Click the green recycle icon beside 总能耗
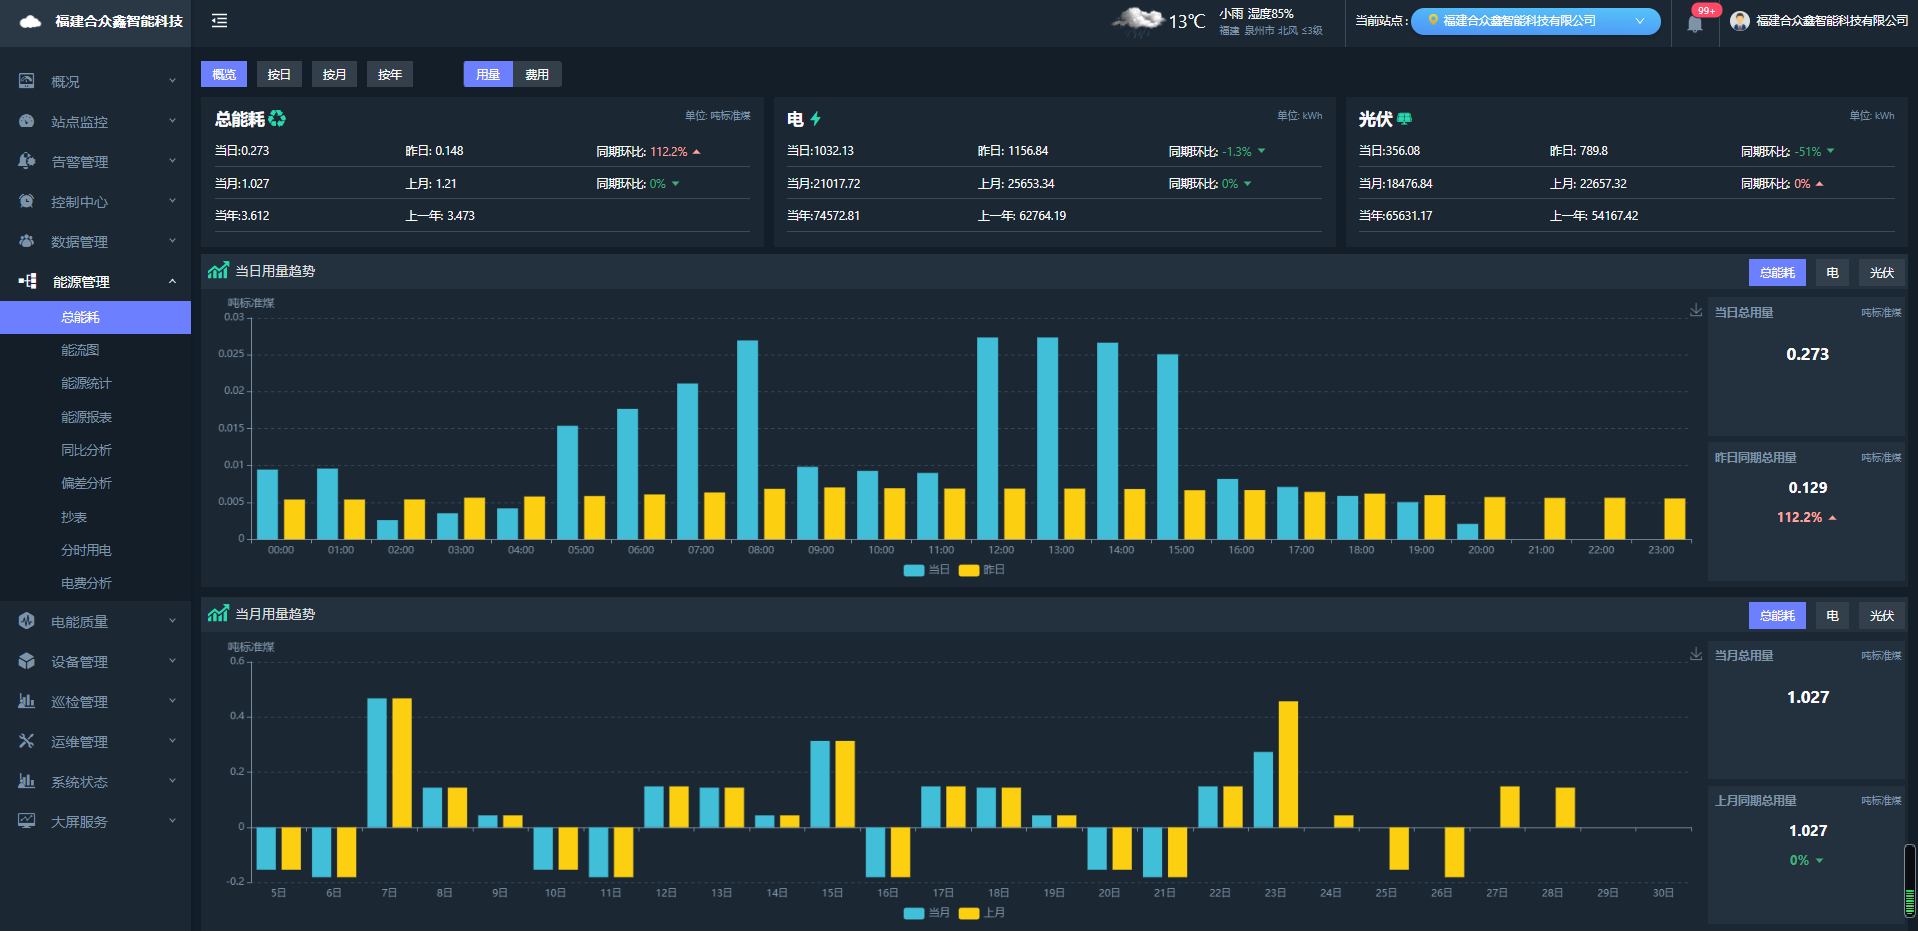This screenshot has height=931, width=1918. tap(277, 119)
